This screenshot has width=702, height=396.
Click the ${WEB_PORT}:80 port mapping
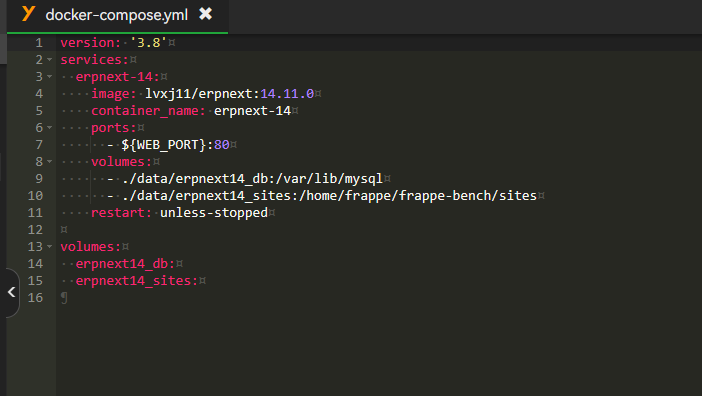point(176,145)
